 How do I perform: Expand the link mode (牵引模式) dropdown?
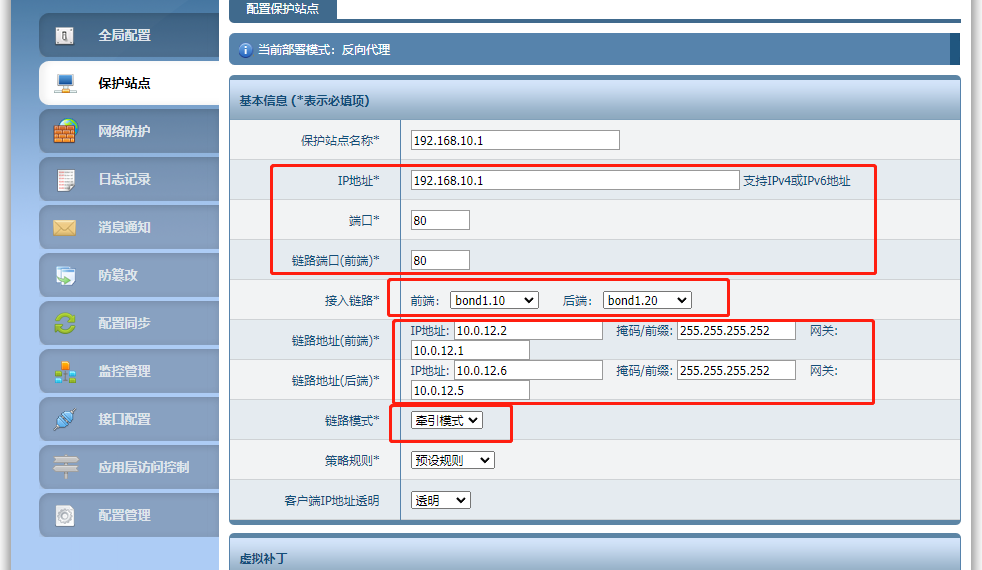447,421
